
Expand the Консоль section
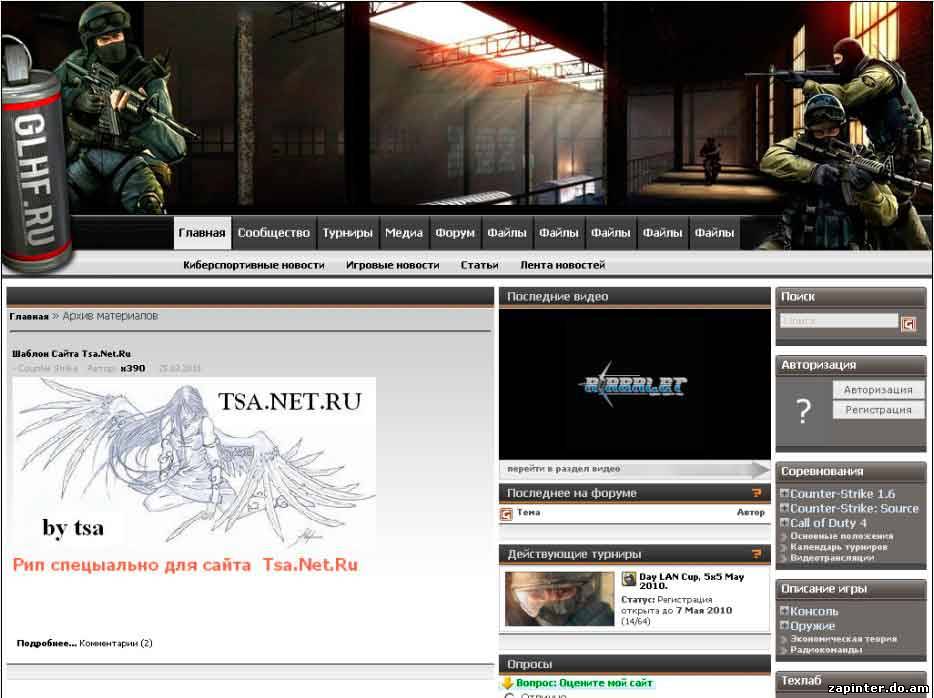coord(784,610)
